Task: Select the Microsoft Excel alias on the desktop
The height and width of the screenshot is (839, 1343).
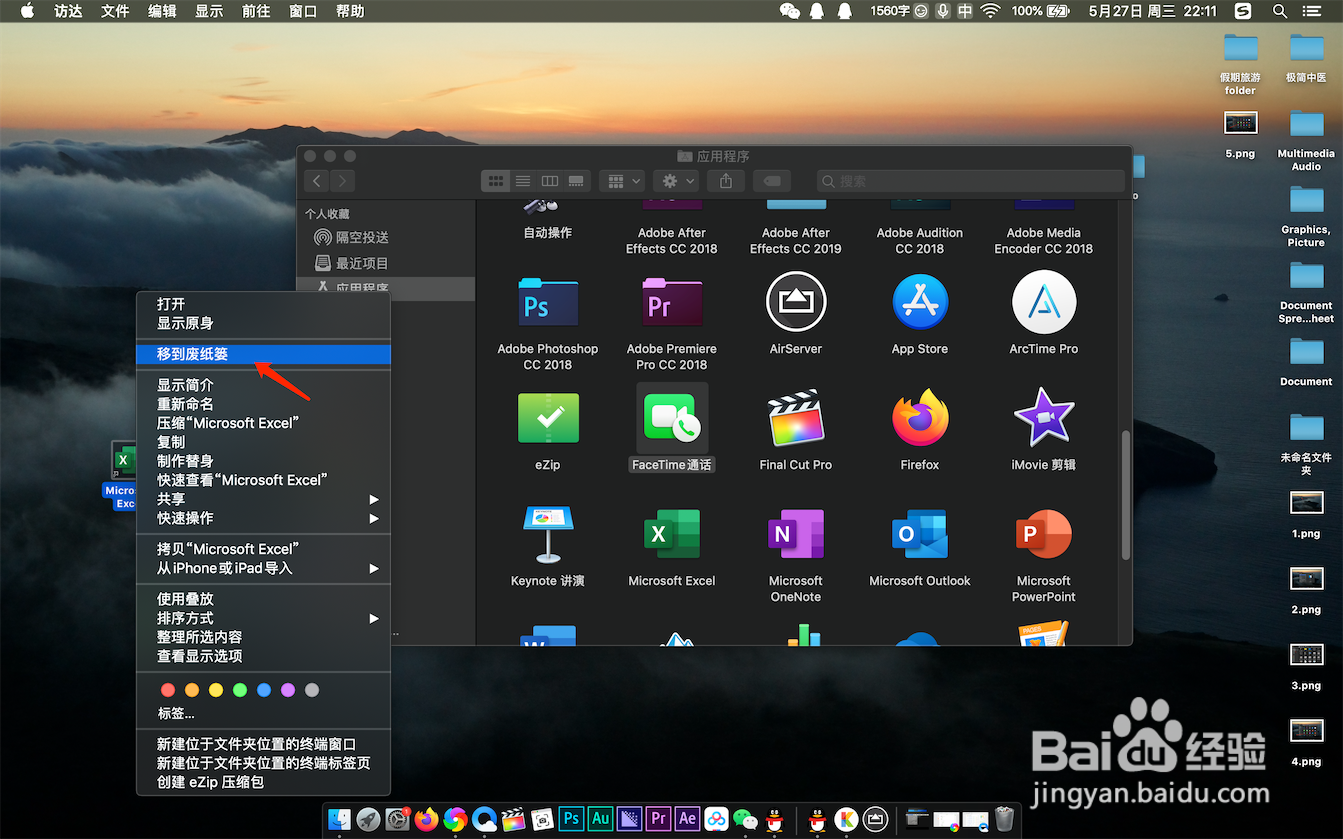Action: [123, 461]
